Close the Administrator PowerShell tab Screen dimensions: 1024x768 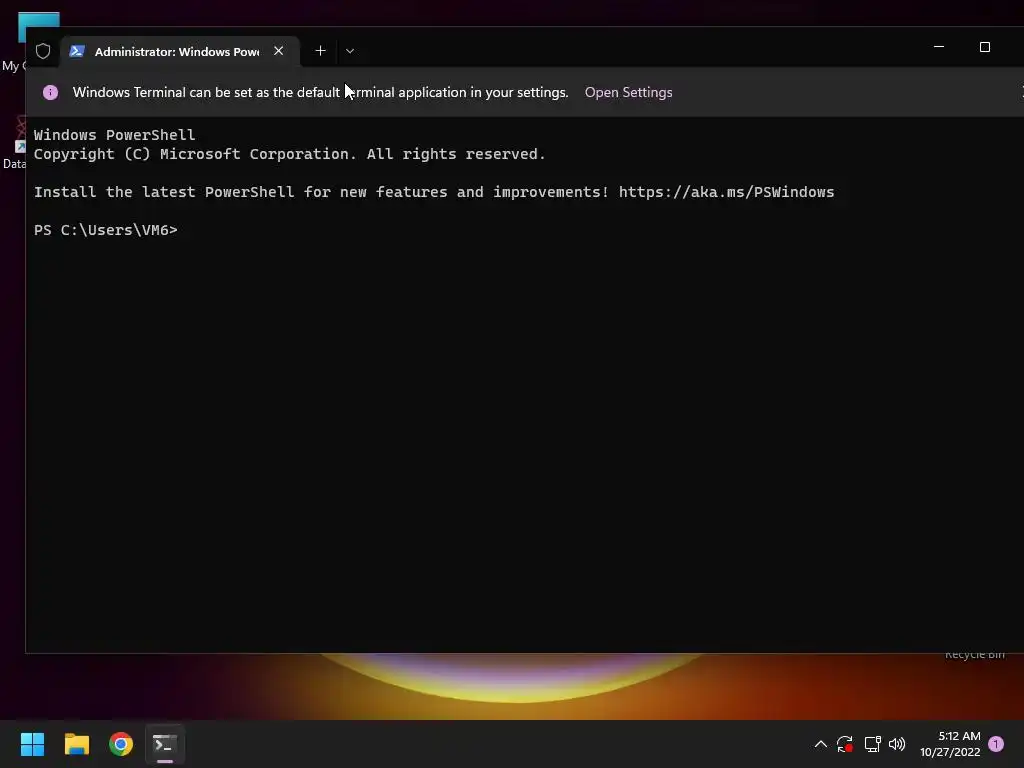click(x=279, y=51)
